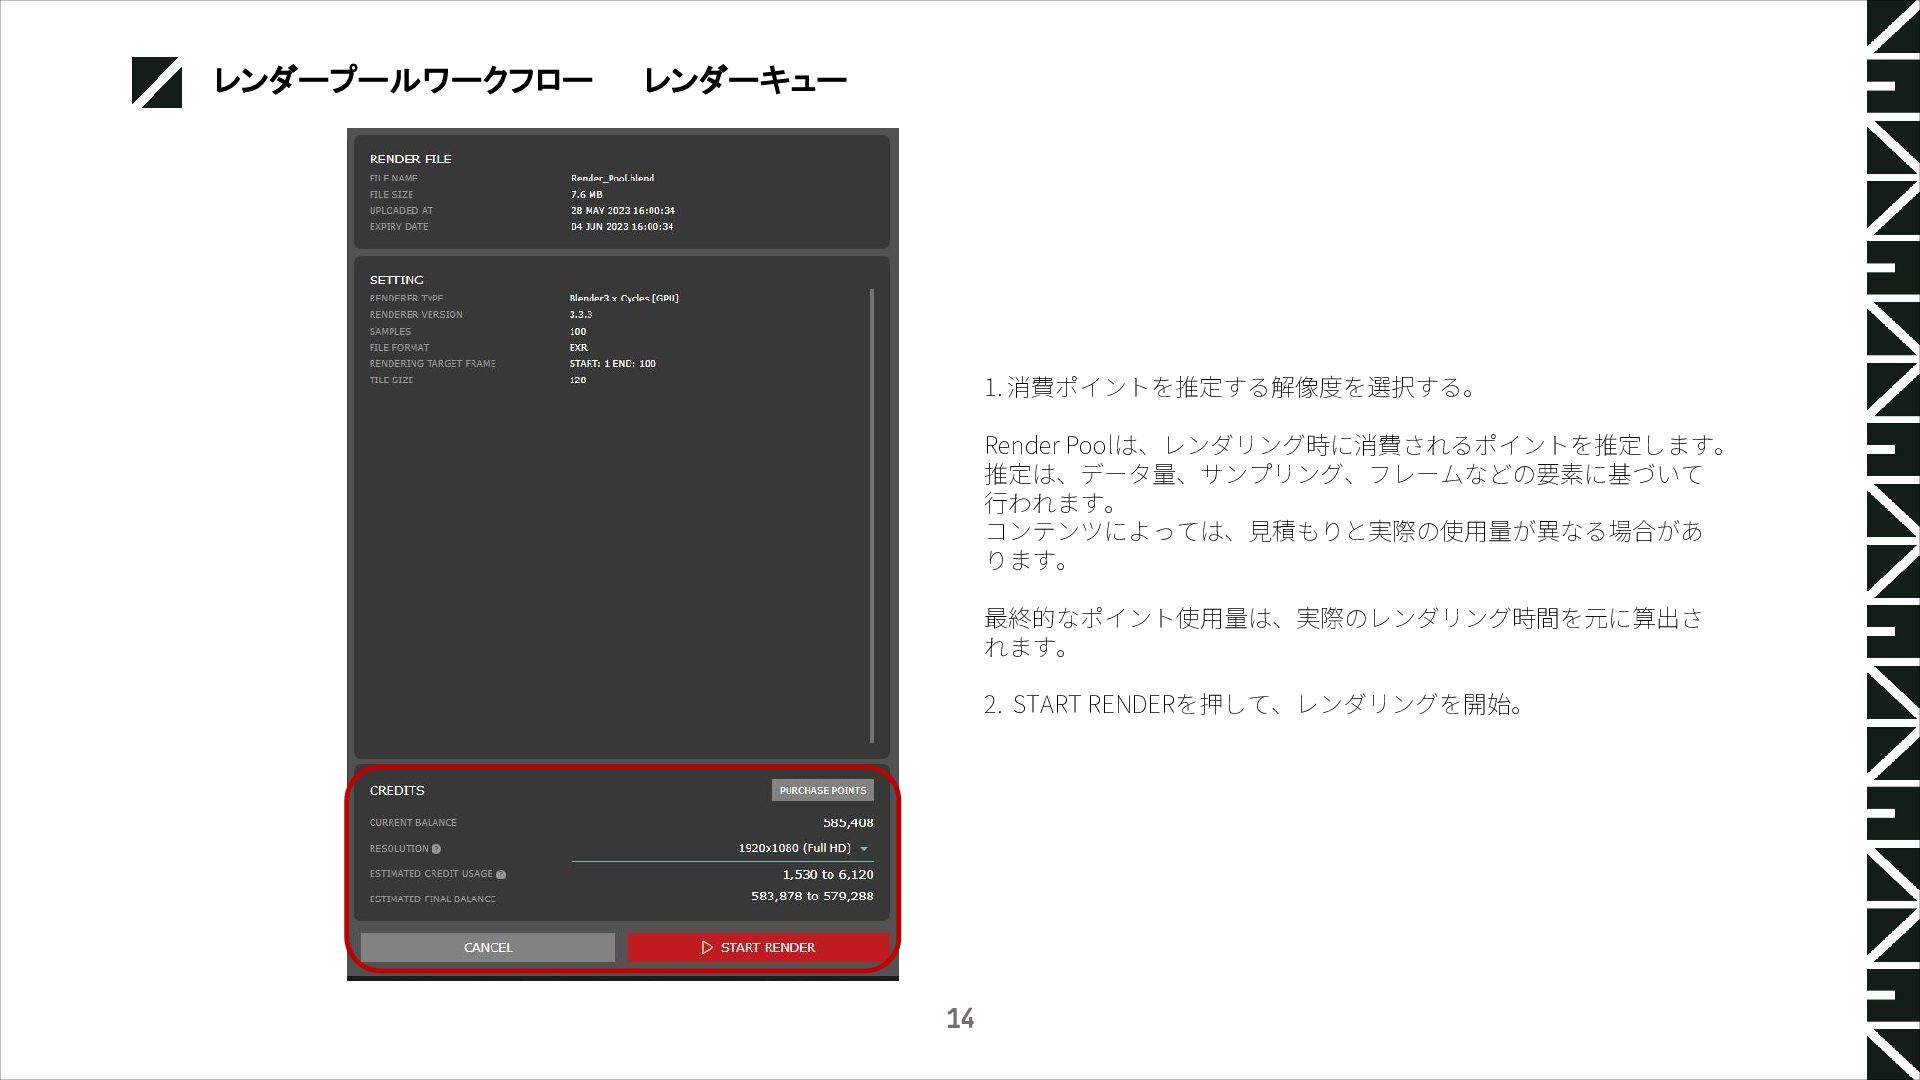This screenshot has height=1080, width=1920.
Task: Click the CREDITS section heading
Action: click(x=397, y=790)
